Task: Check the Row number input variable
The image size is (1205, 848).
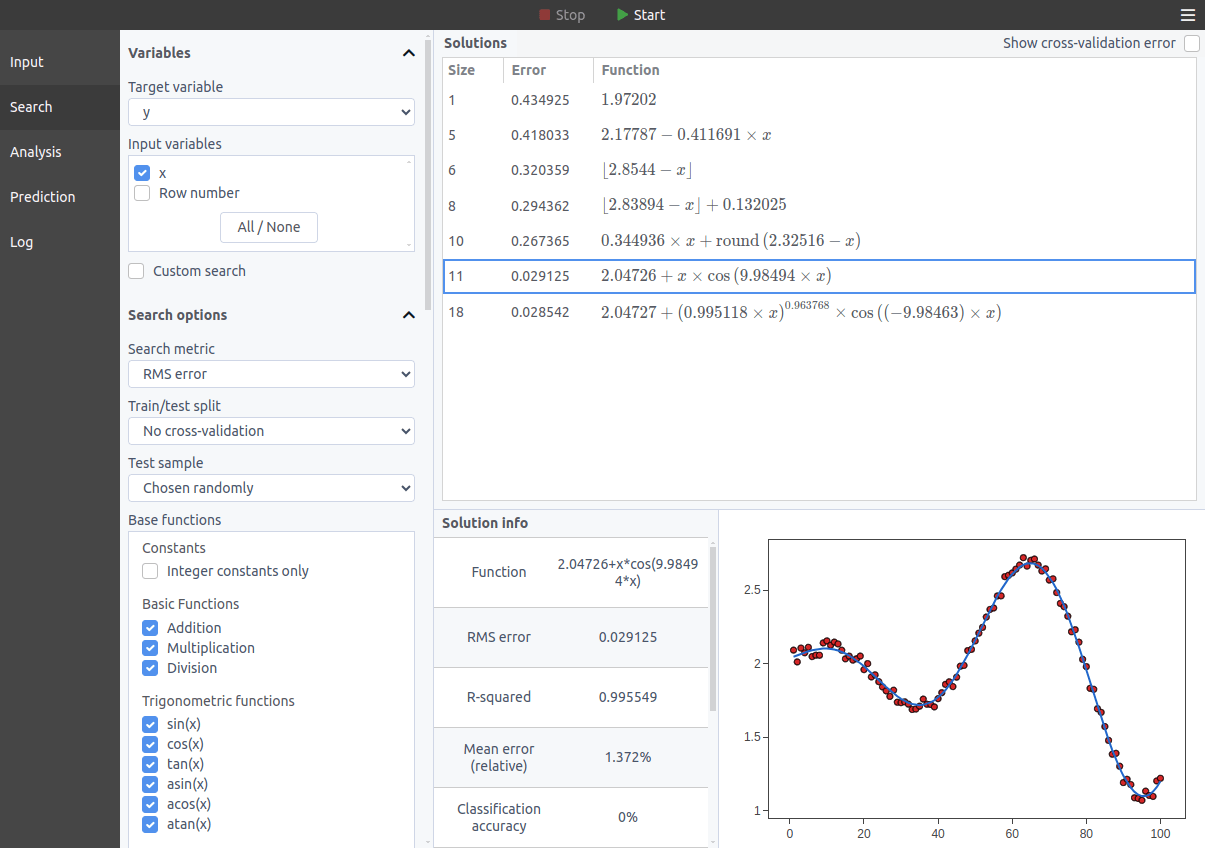Action: [x=142, y=193]
